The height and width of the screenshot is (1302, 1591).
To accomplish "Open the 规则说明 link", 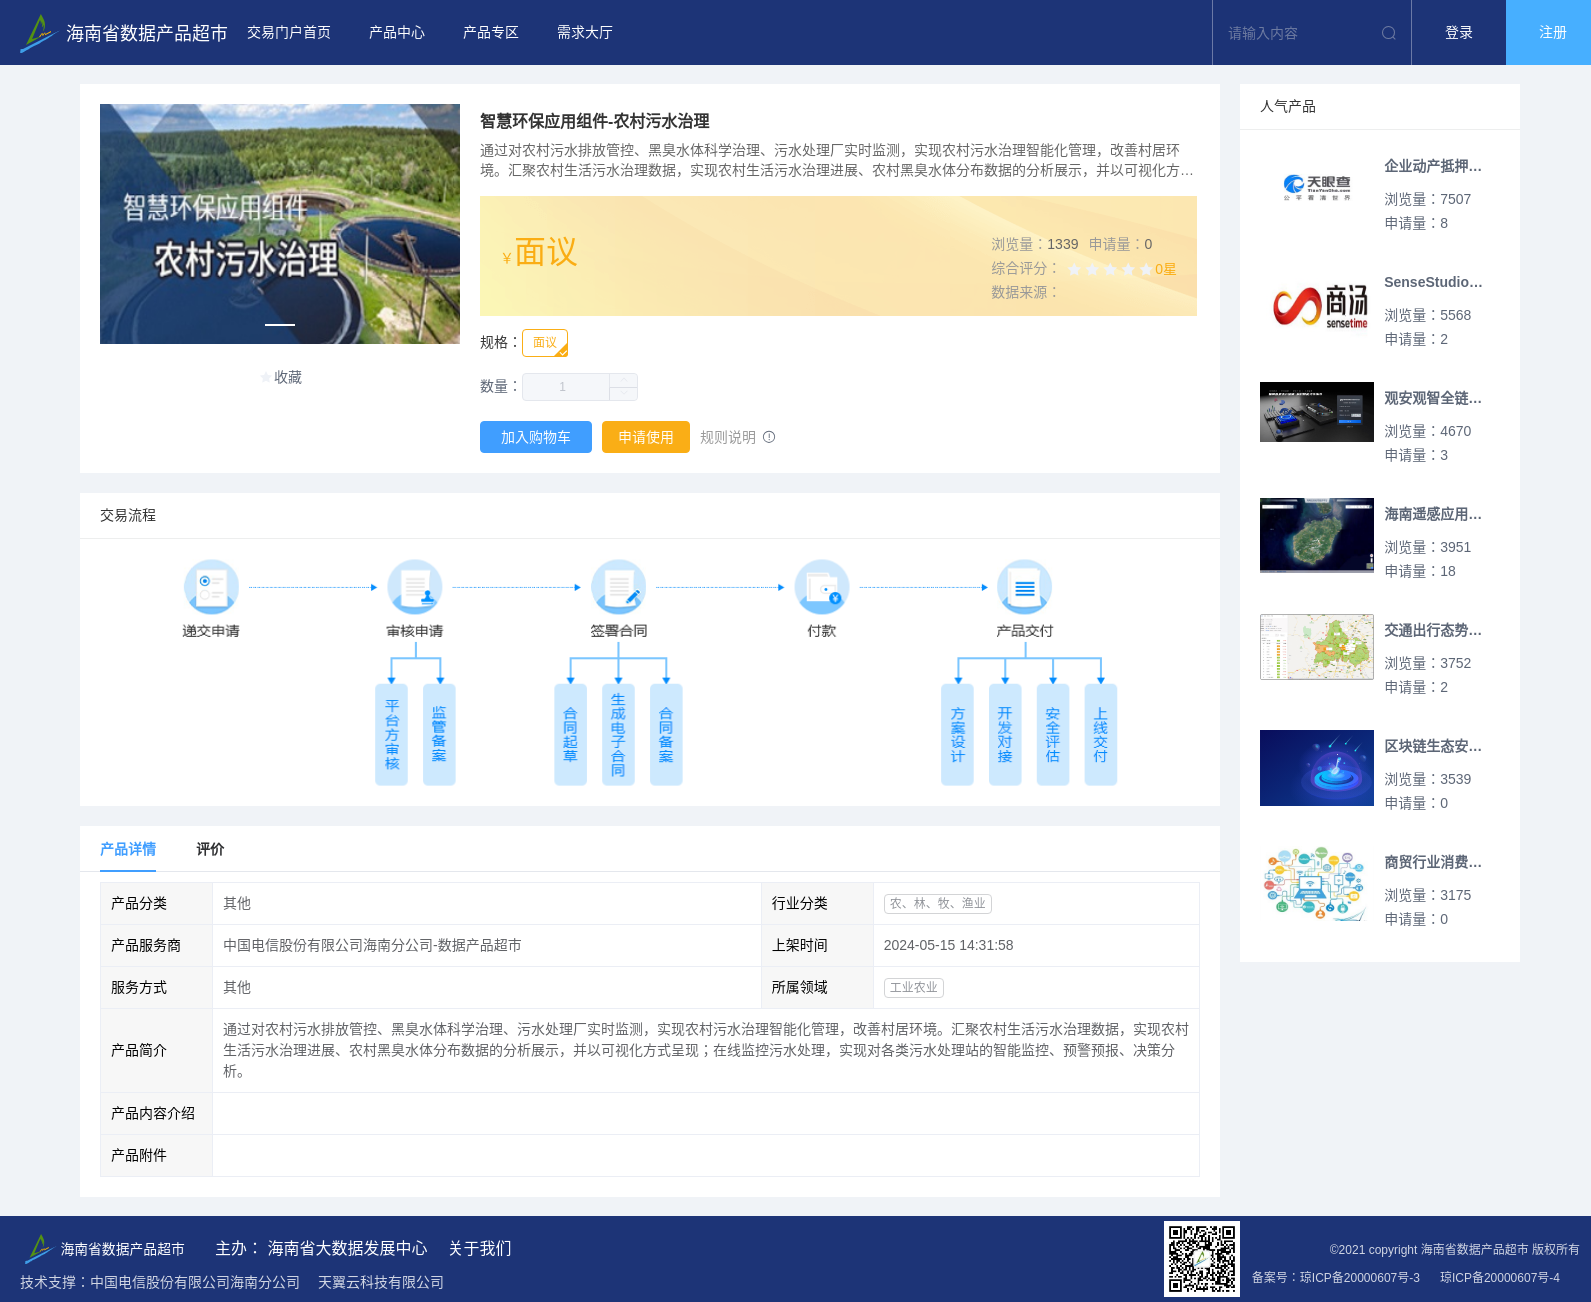I will [x=728, y=437].
